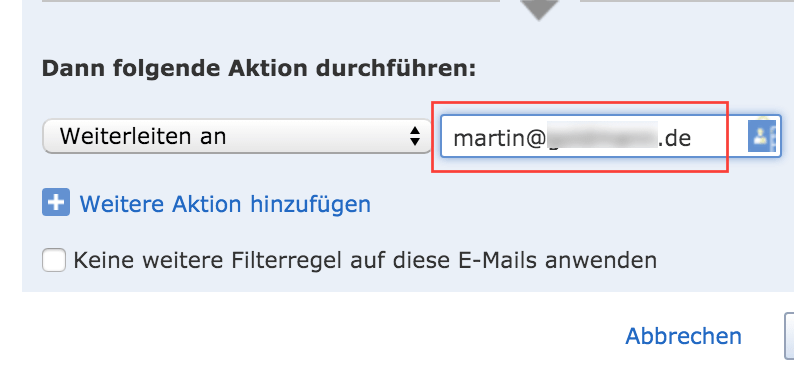The width and height of the screenshot is (794, 372).
Task: Toggle via label "Keine weitere Filterregel auf diese E-Mails anwenden"
Action: click(x=365, y=260)
